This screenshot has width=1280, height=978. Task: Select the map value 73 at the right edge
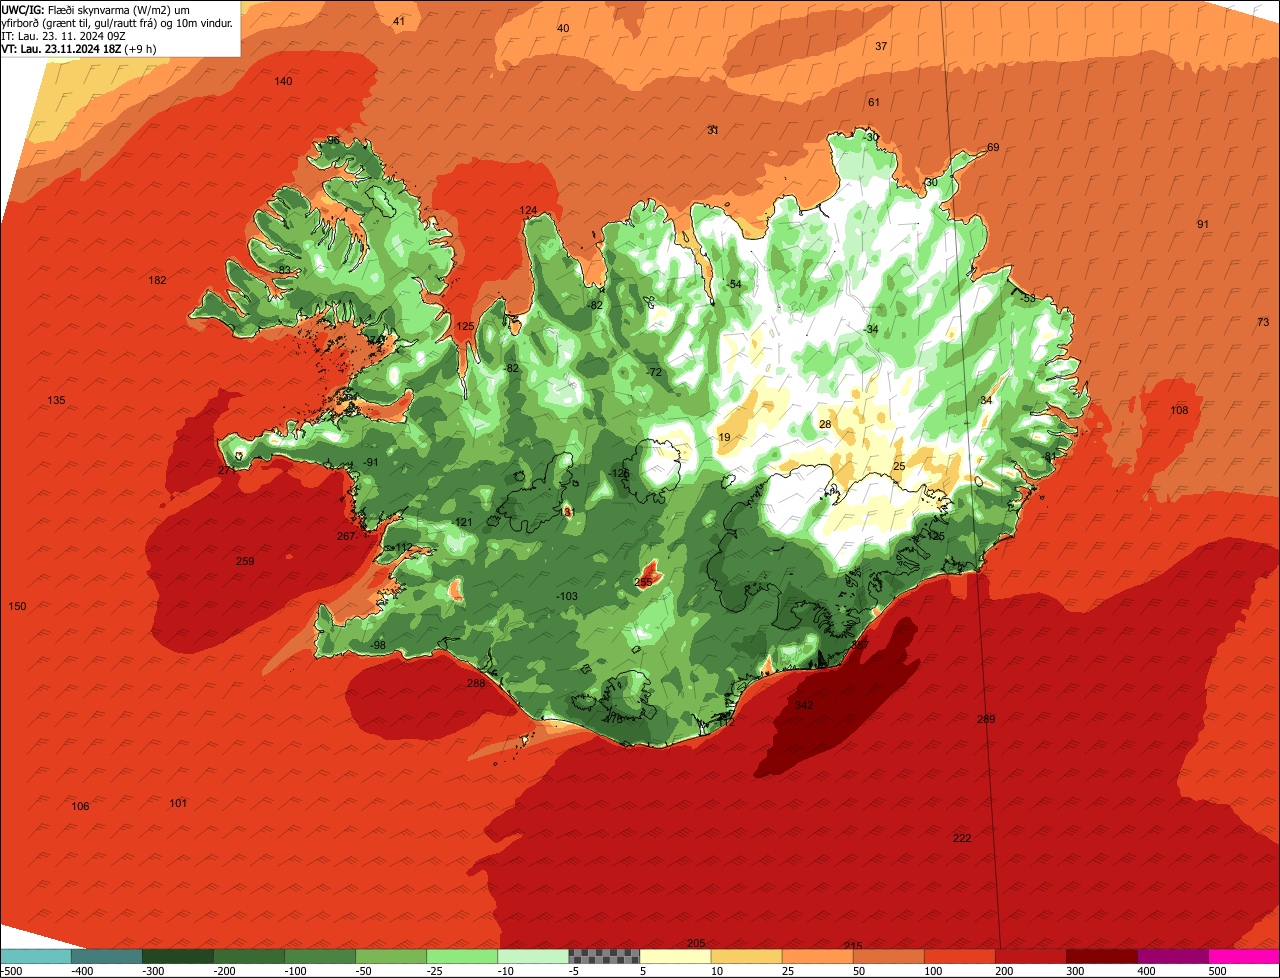1263,322
